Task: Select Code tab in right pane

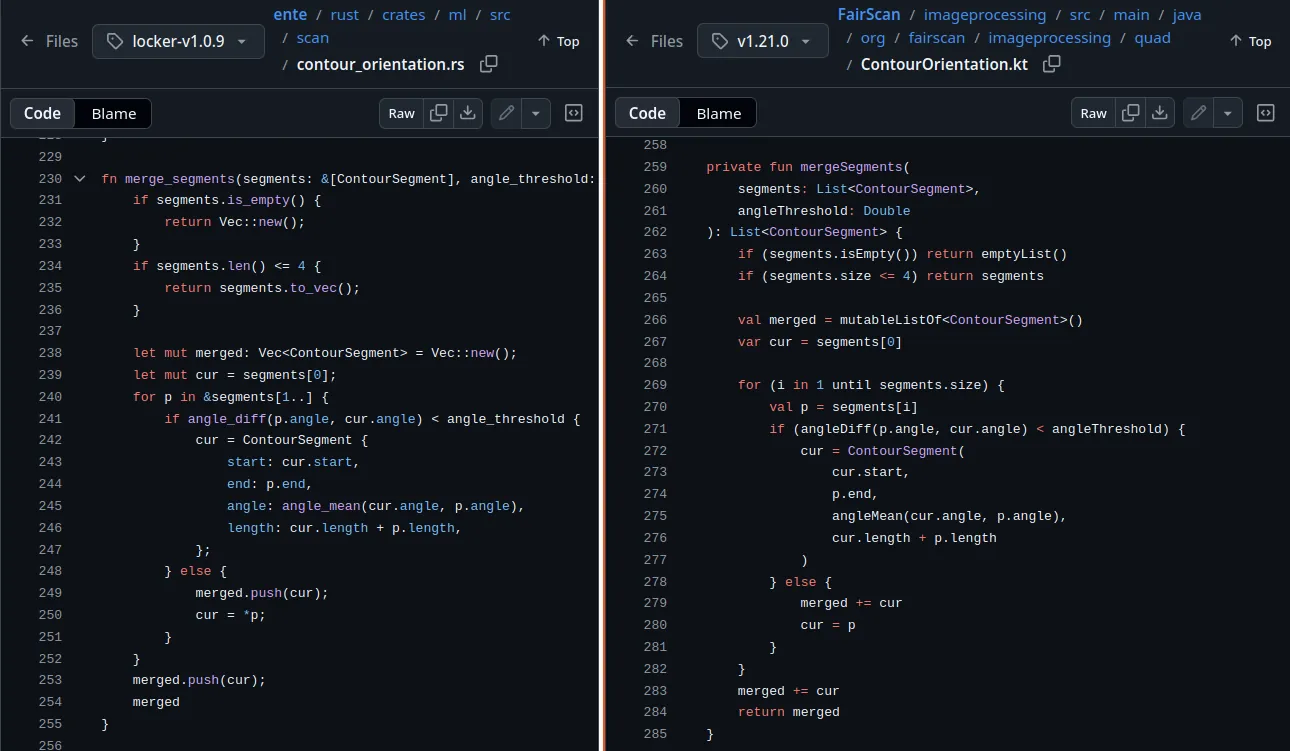Action: (x=647, y=113)
